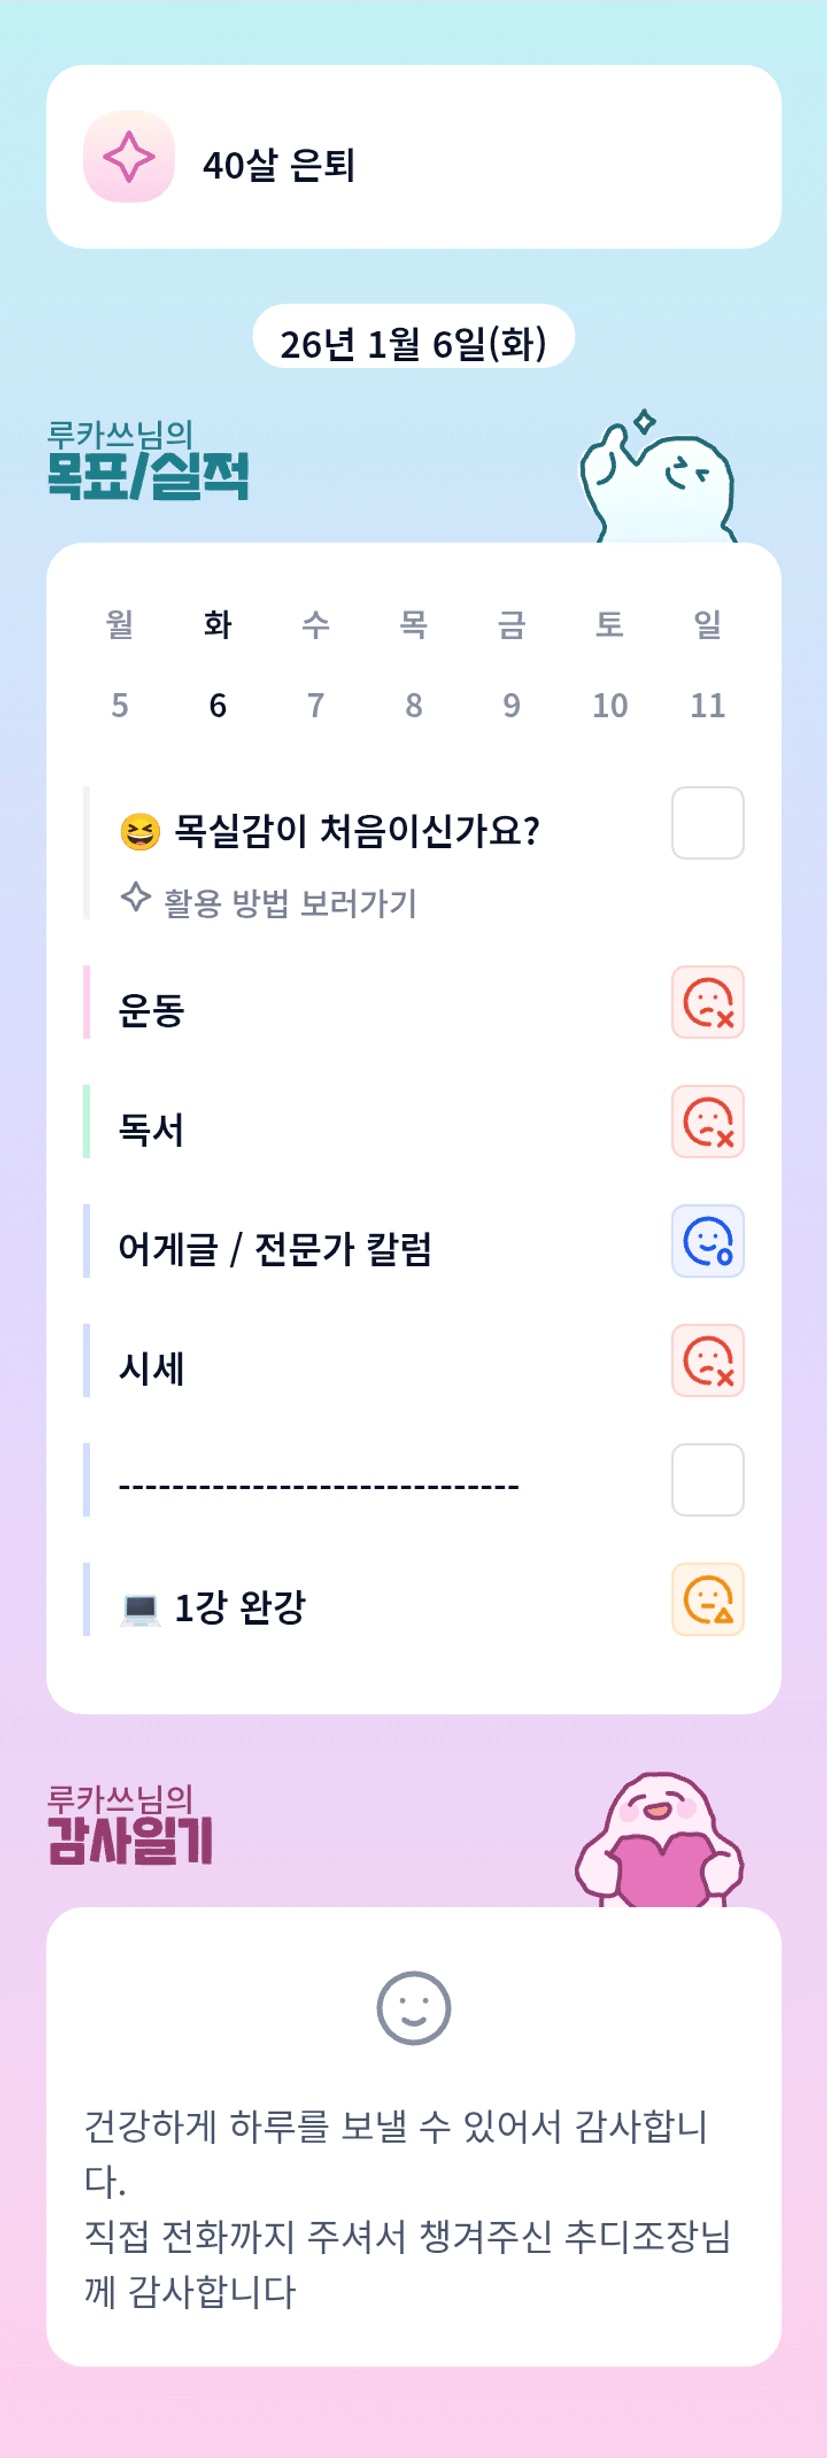The image size is (827, 2458).
Task: Click the gray smiley in 감사일기 card
Action: point(413,2007)
